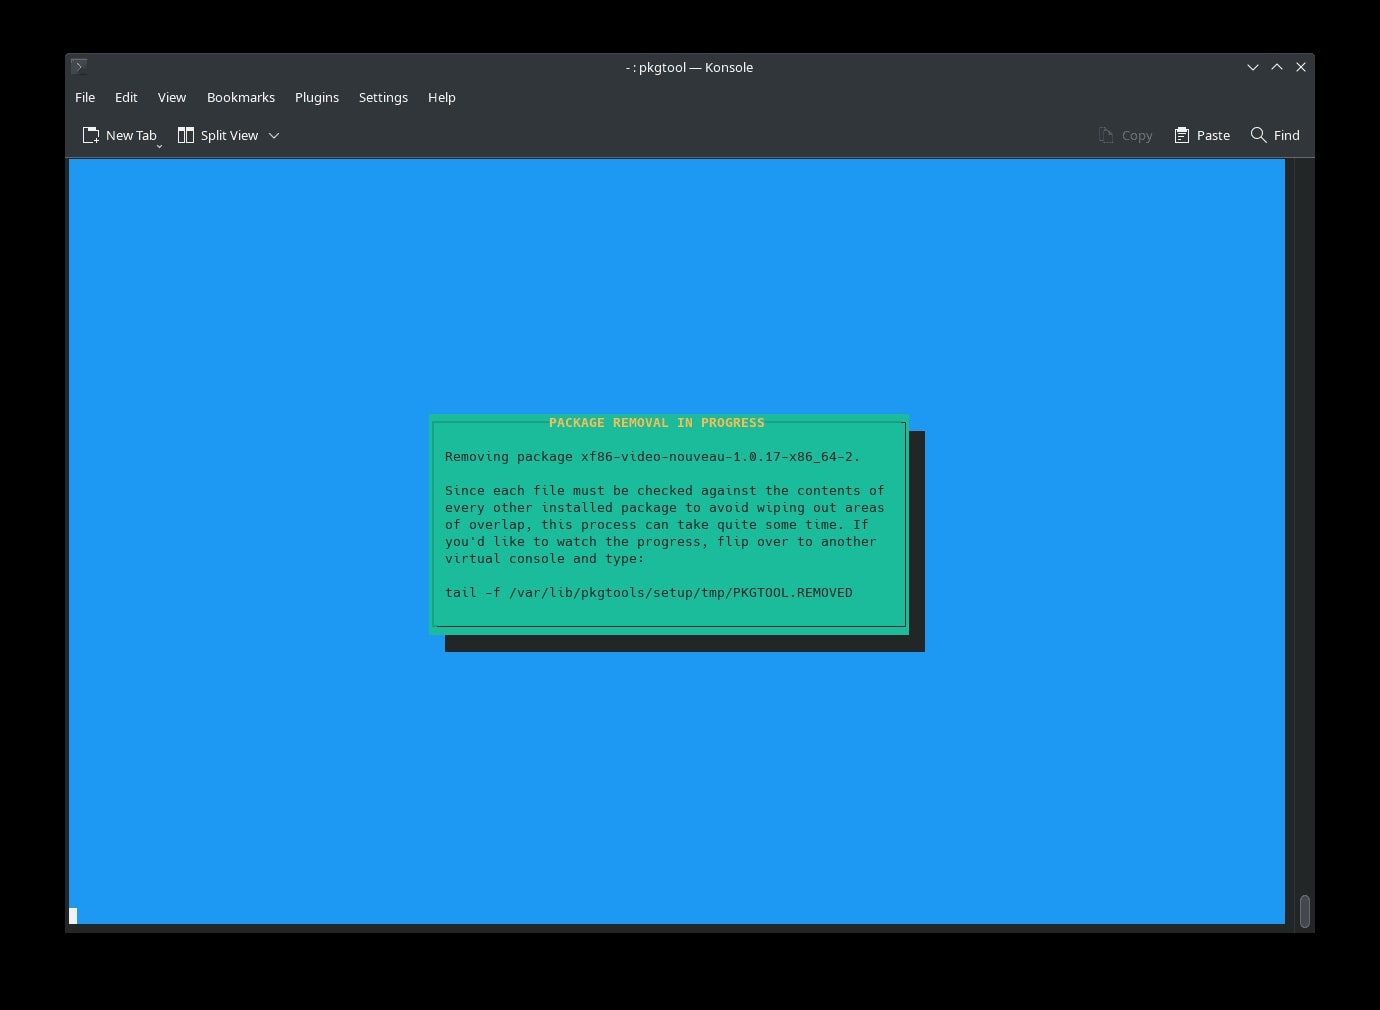Click the Find magnifier icon

point(1259,135)
